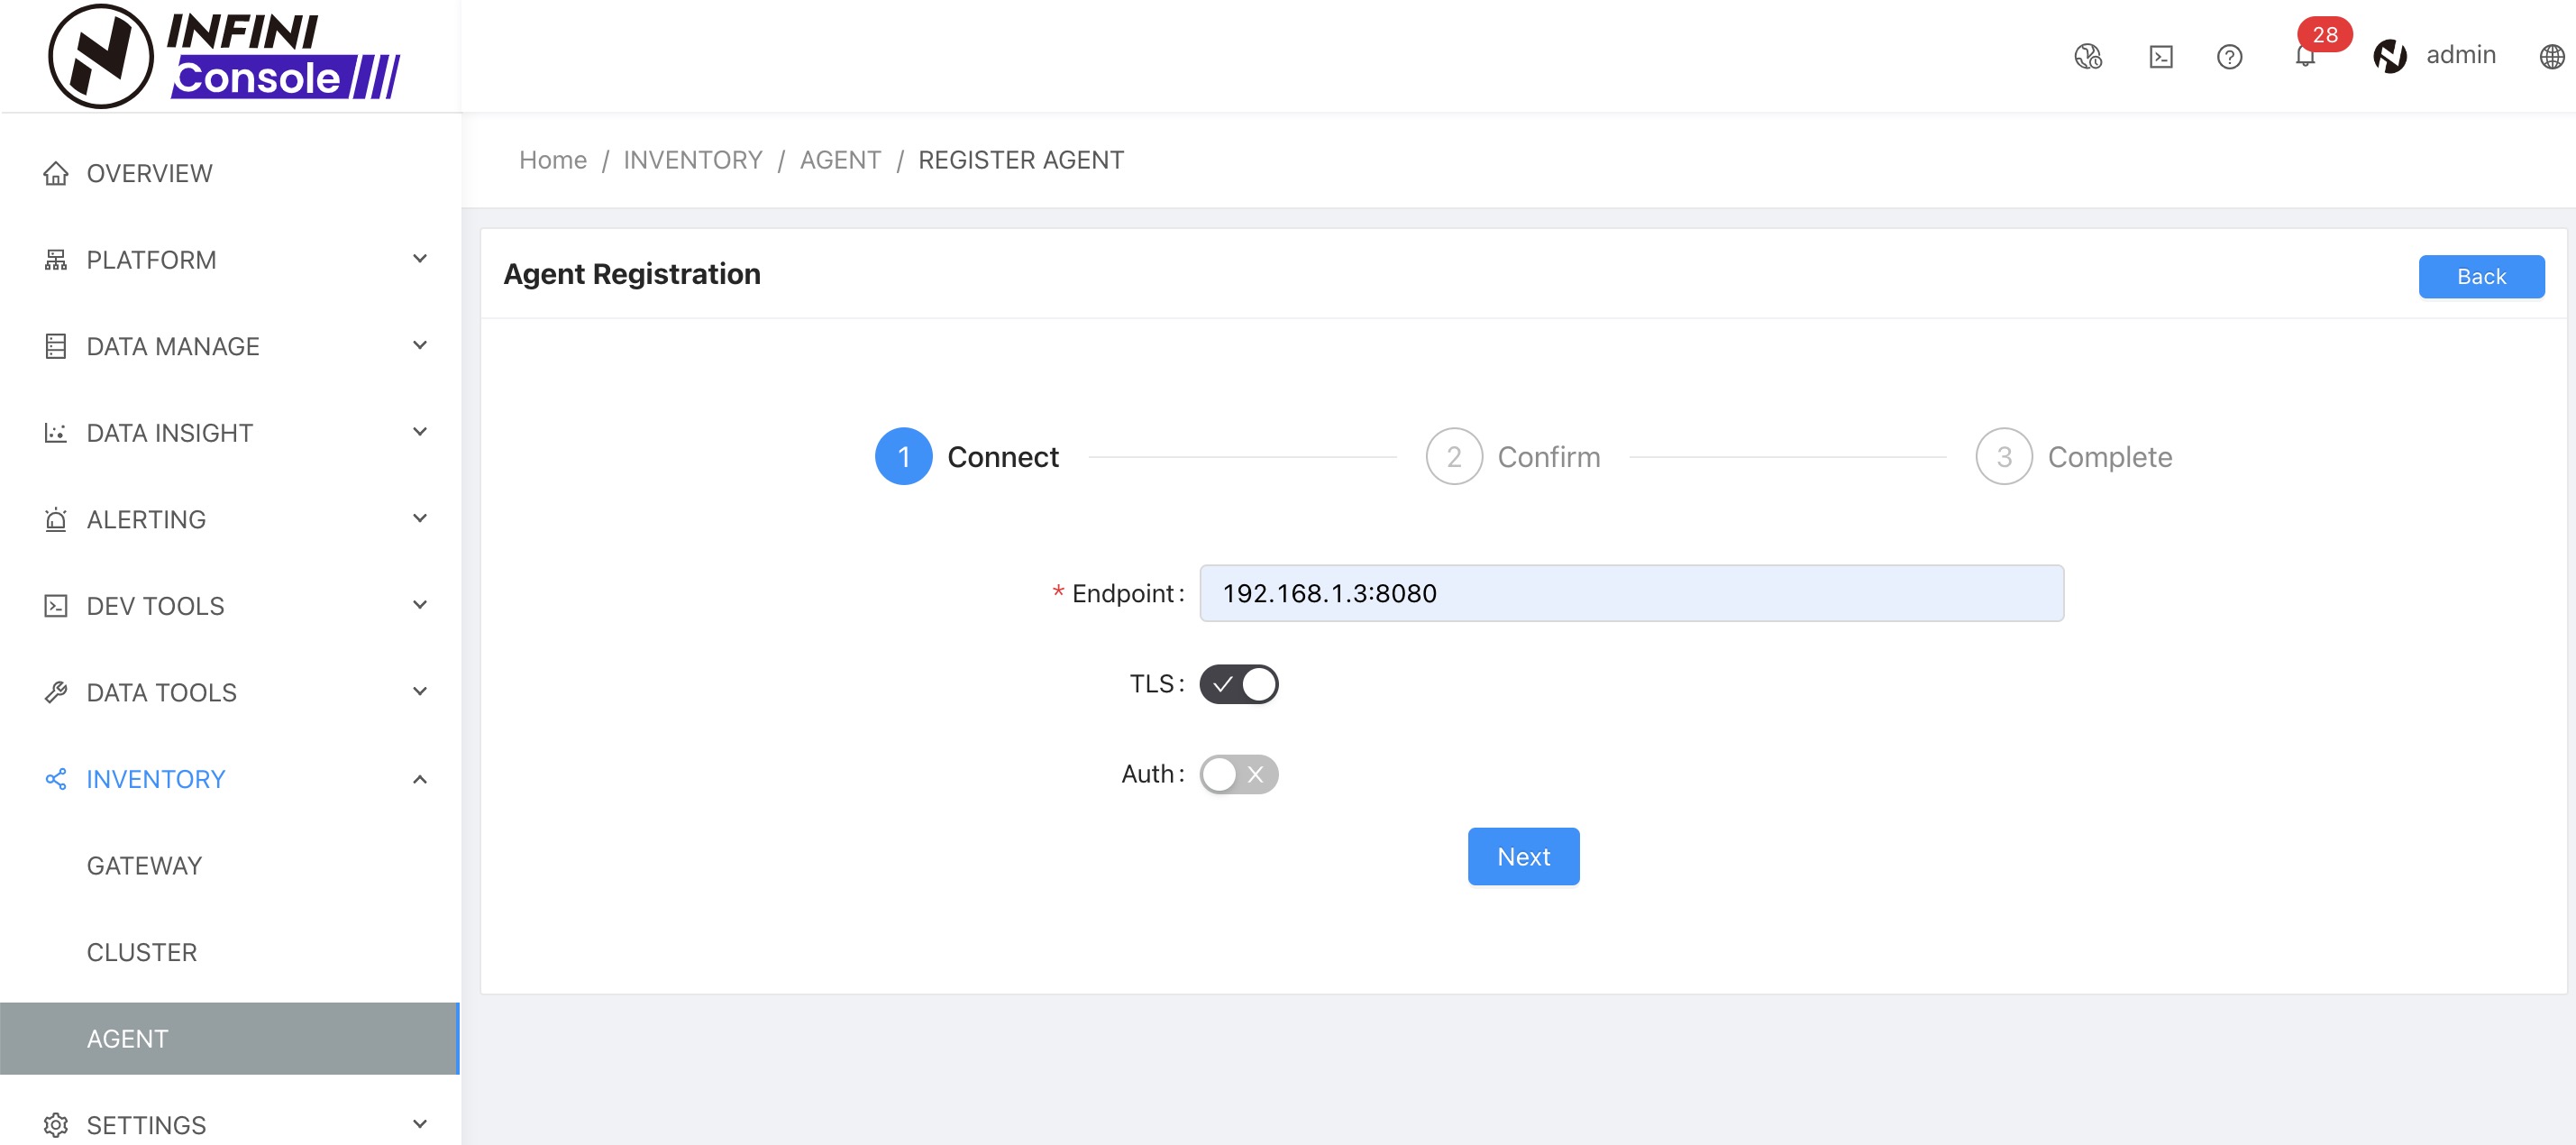The height and width of the screenshot is (1145, 2576).
Task: Open the terminal console icon in header
Action: [2160, 56]
